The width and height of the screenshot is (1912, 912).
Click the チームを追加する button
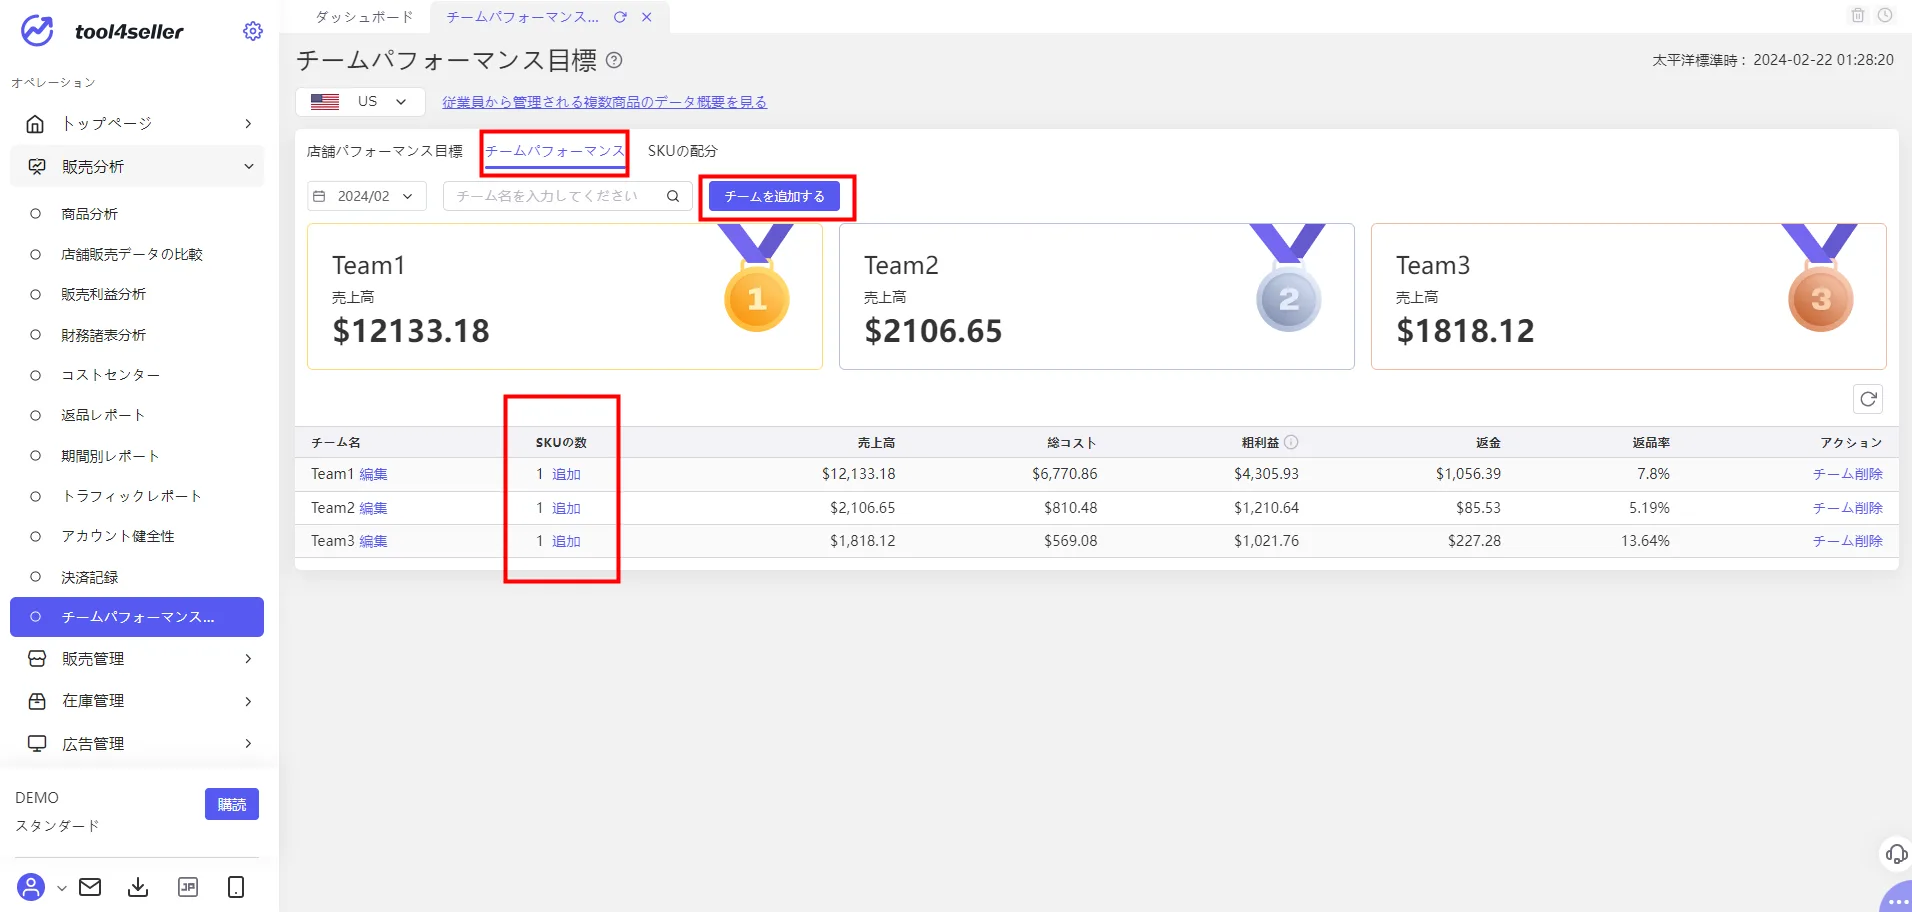click(x=775, y=196)
